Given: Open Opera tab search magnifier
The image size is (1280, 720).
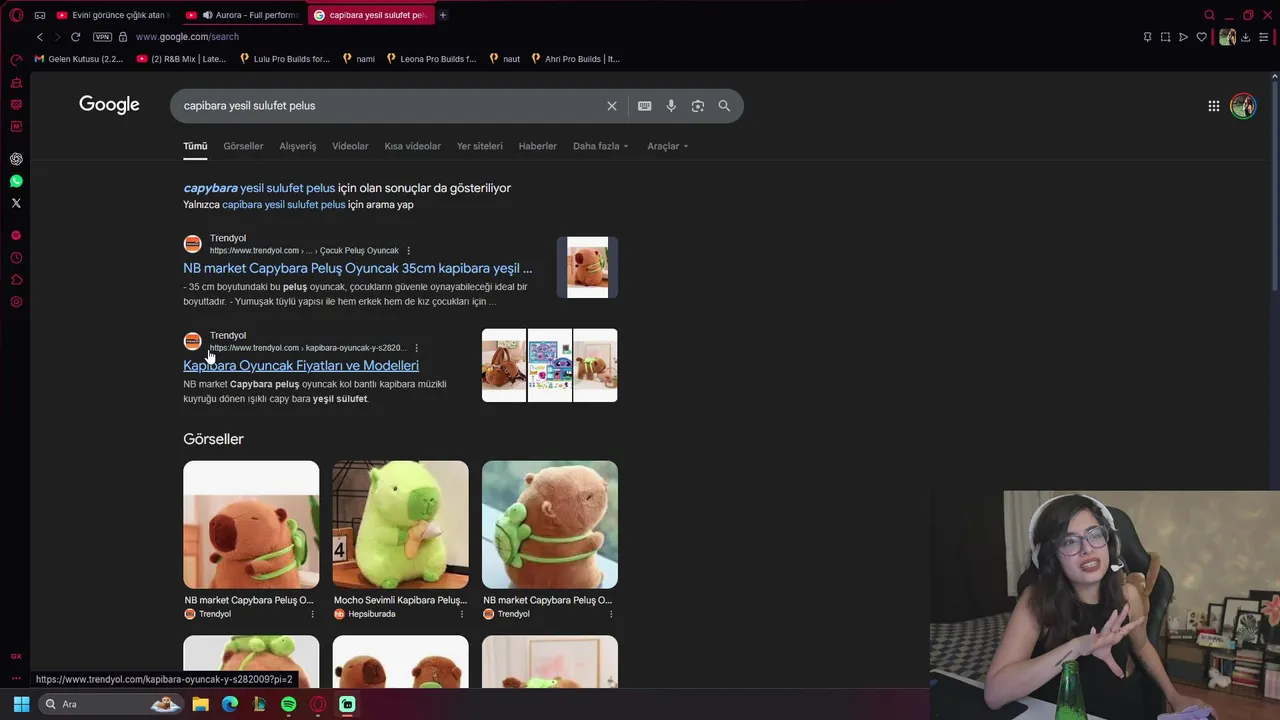Looking at the screenshot, I should [x=1209, y=15].
